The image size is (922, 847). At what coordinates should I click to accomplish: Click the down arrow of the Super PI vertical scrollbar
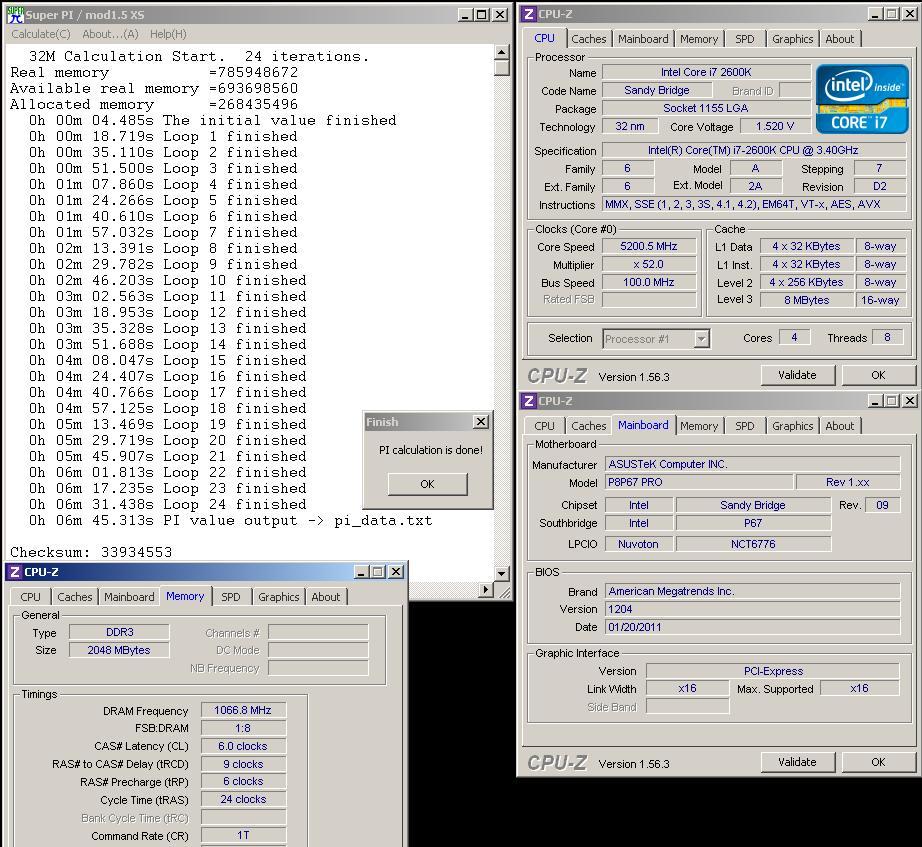[x=502, y=573]
